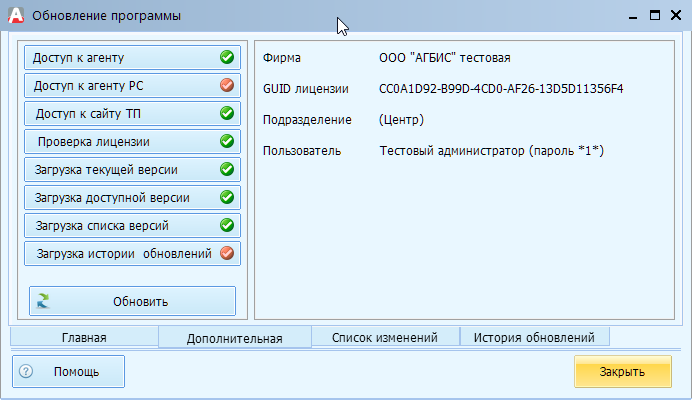Click the GUID лицензии value text
This screenshot has width=692, height=400.
tap(501, 89)
